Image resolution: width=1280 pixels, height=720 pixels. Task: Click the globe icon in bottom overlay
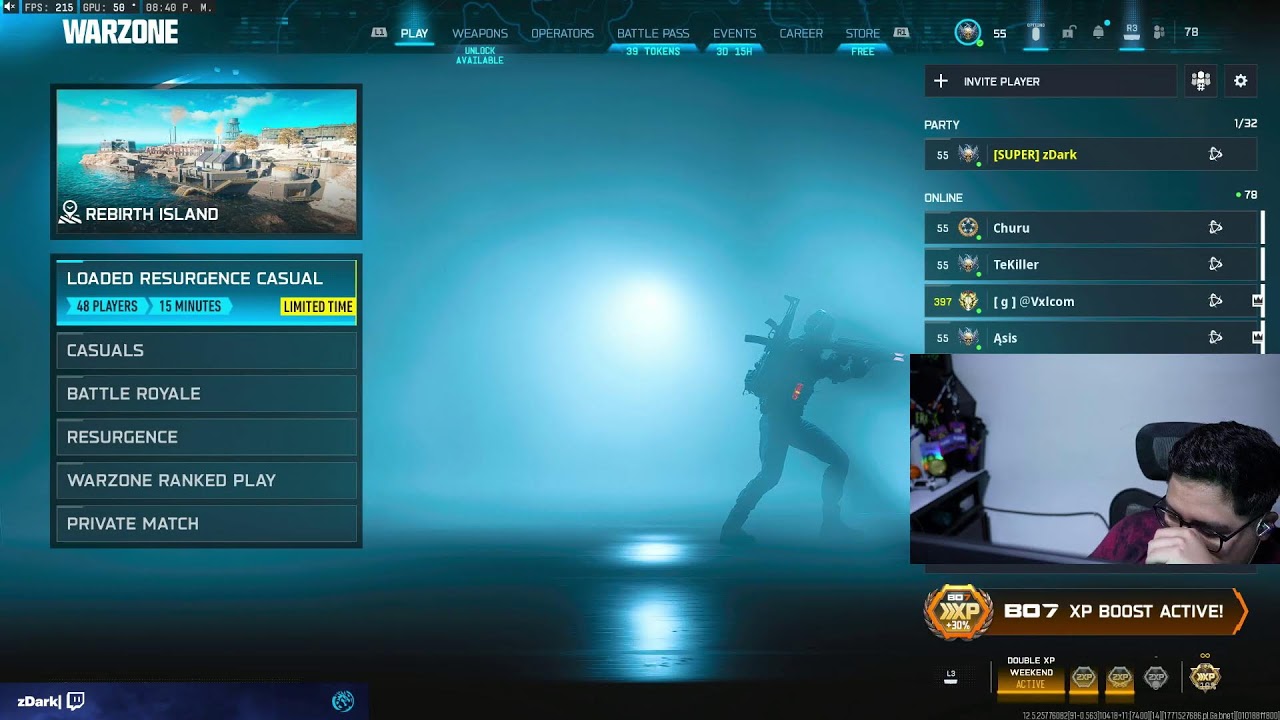pyautogui.click(x=343, y=701)
